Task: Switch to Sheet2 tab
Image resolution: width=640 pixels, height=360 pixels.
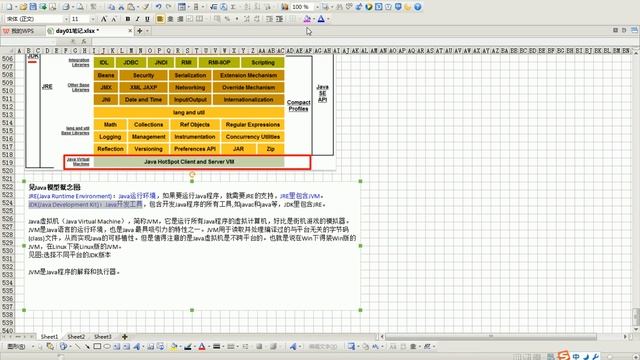Action: tap(76, 337)
